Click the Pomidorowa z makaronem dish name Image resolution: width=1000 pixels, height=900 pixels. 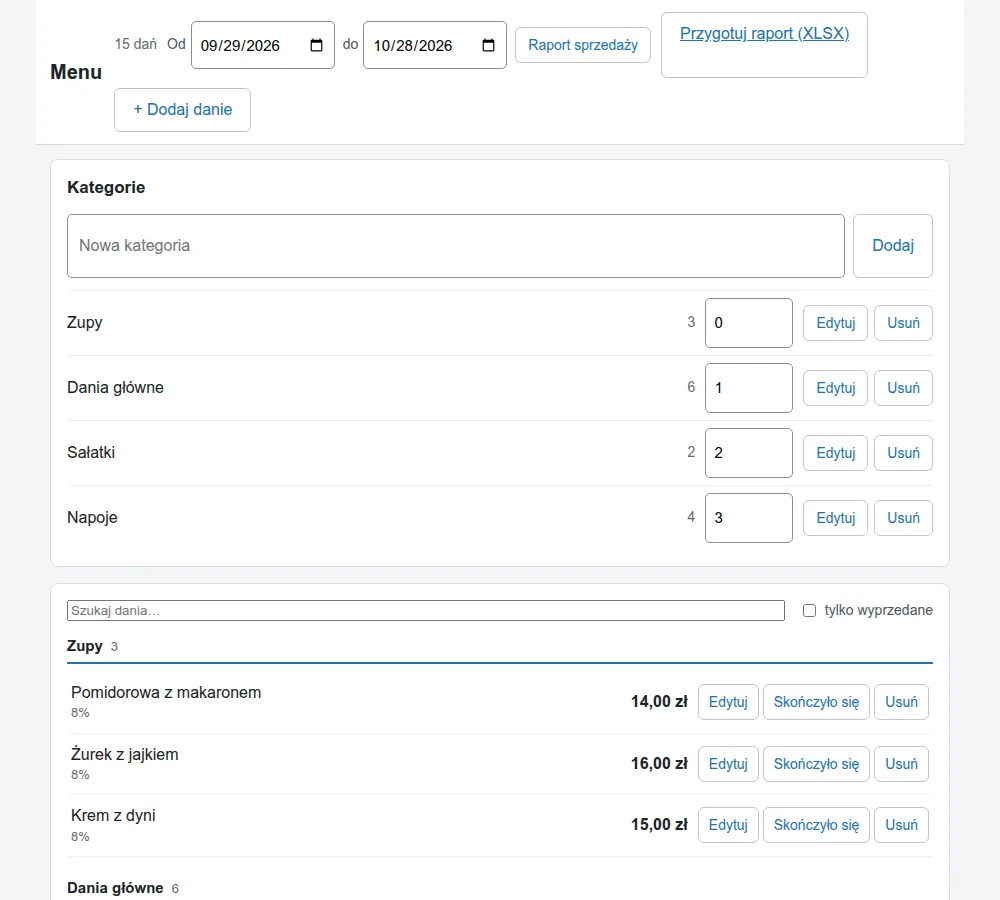[x=166, y=693]
